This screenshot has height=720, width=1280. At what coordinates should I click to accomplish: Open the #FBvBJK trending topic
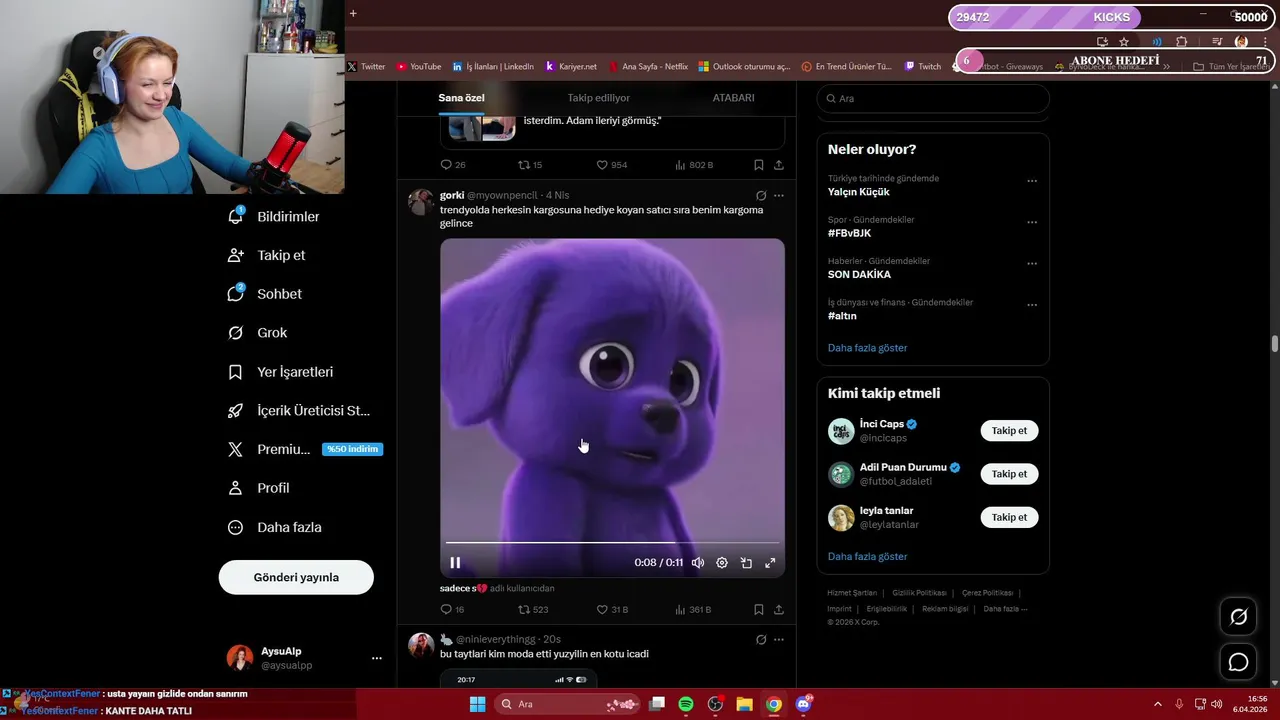[850, 233]
